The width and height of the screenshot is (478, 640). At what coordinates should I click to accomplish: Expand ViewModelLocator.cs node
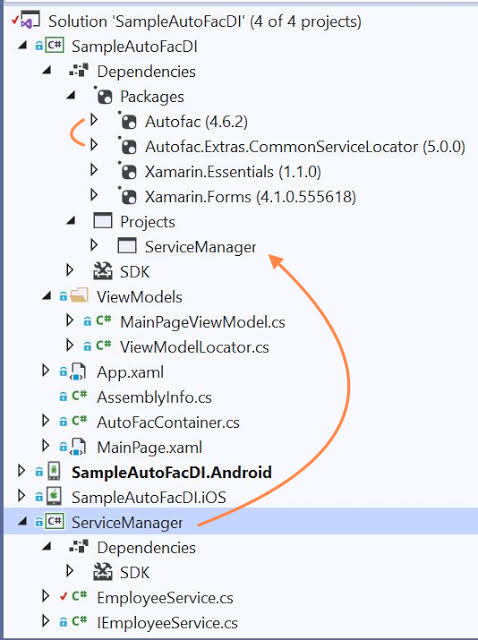click(x=70, y=346)
